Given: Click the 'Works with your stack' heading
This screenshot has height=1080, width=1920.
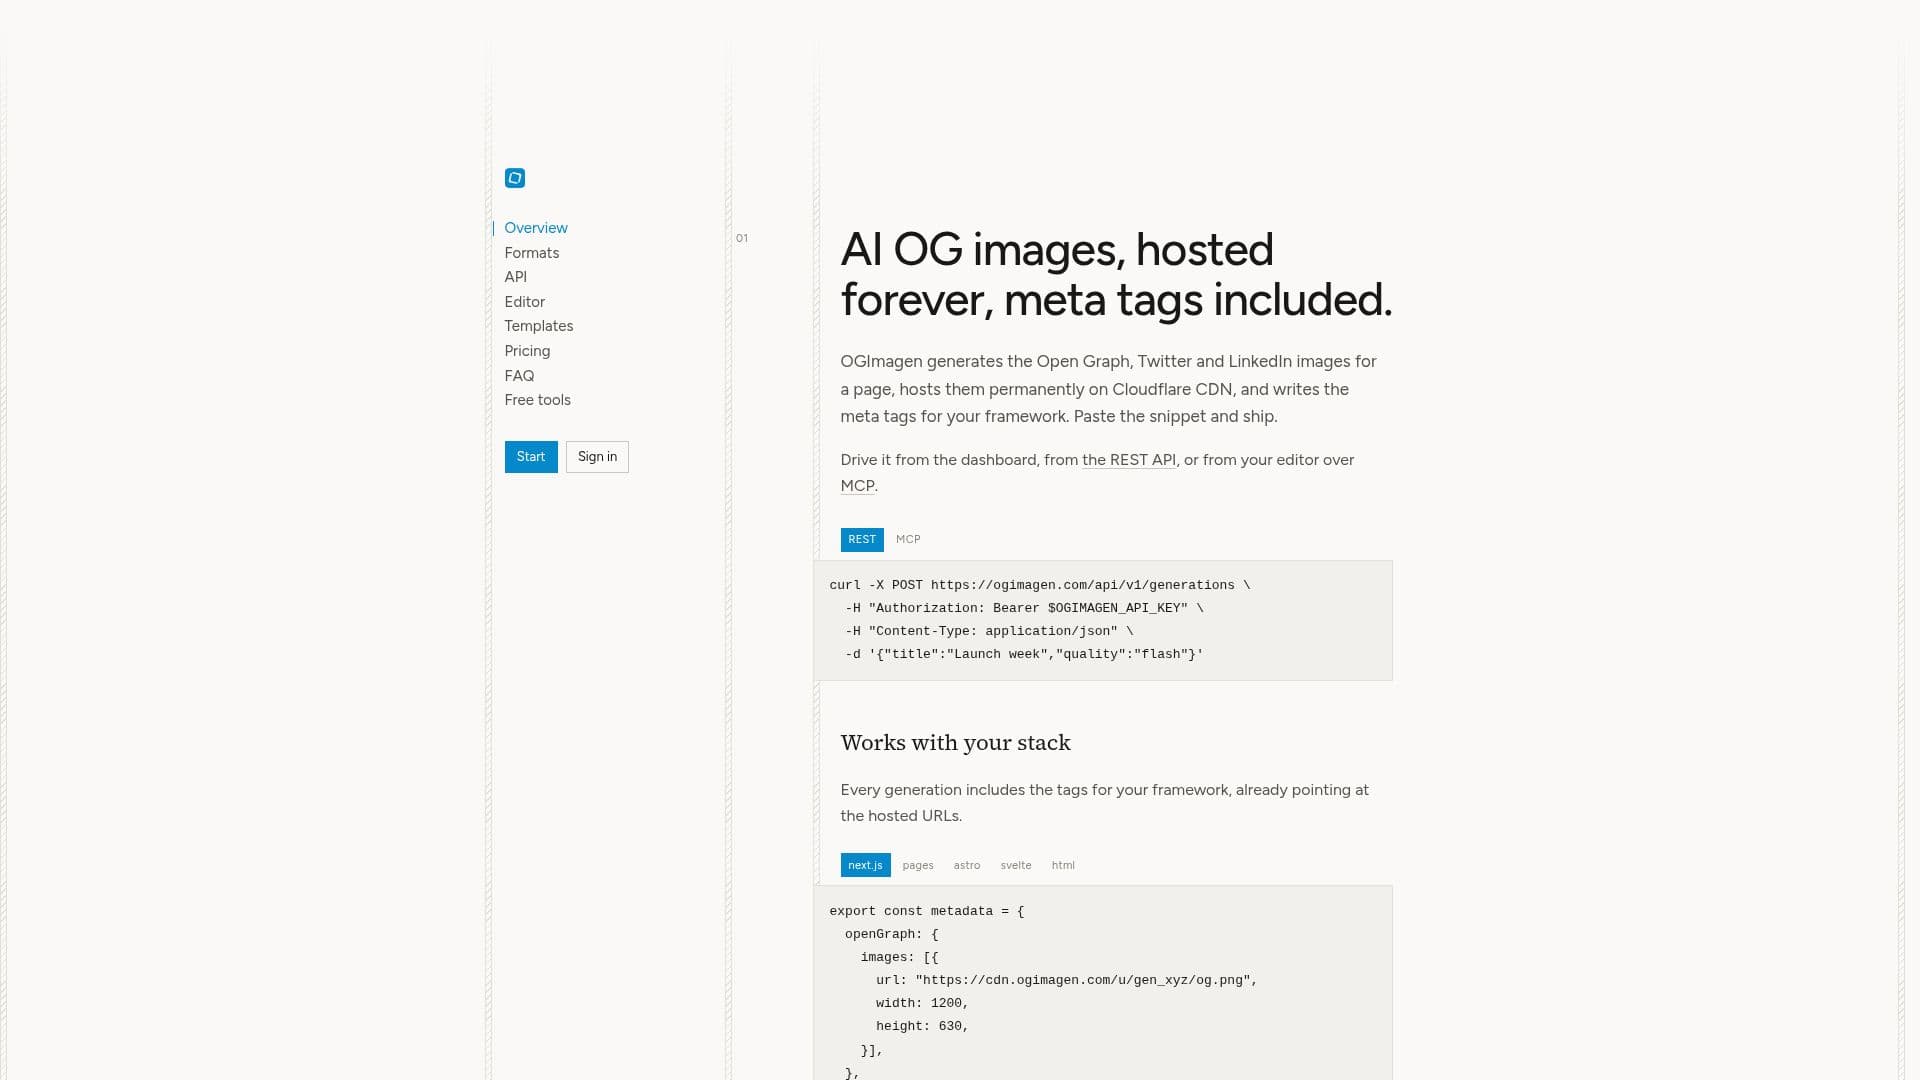Looking at the screenshot, I should (x=955, y=743).
